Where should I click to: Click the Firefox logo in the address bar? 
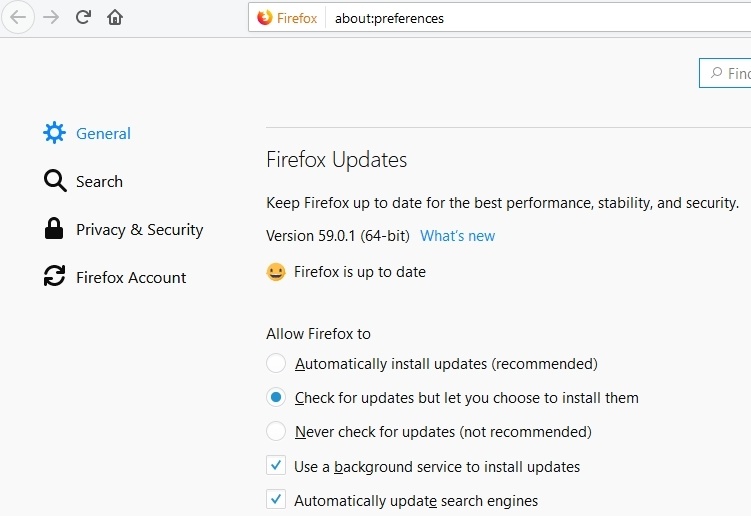tap(265, 18)
